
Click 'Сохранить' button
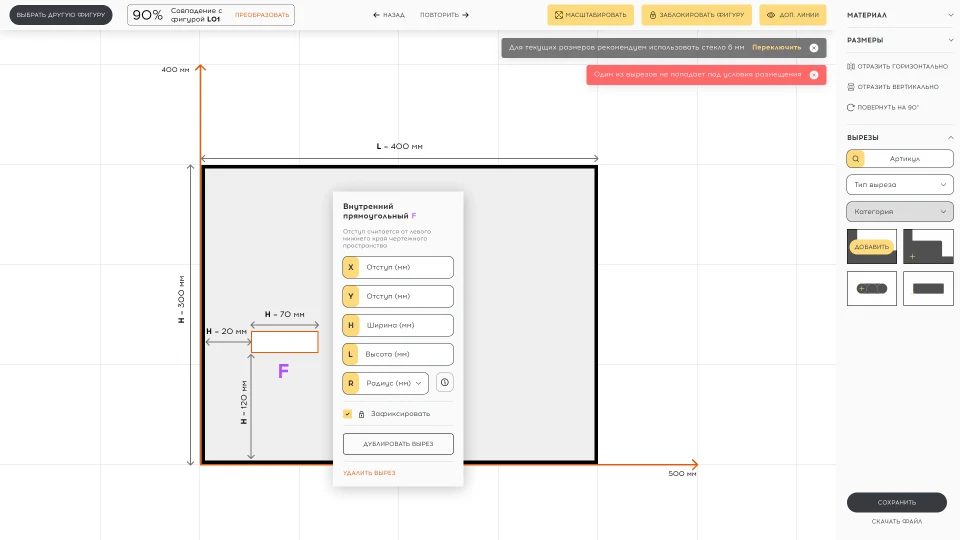pos(897,502)
